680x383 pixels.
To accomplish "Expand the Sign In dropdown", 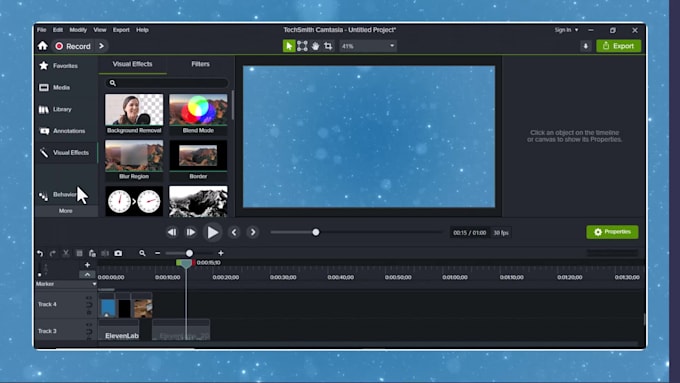I will click(x=566, y=30).
